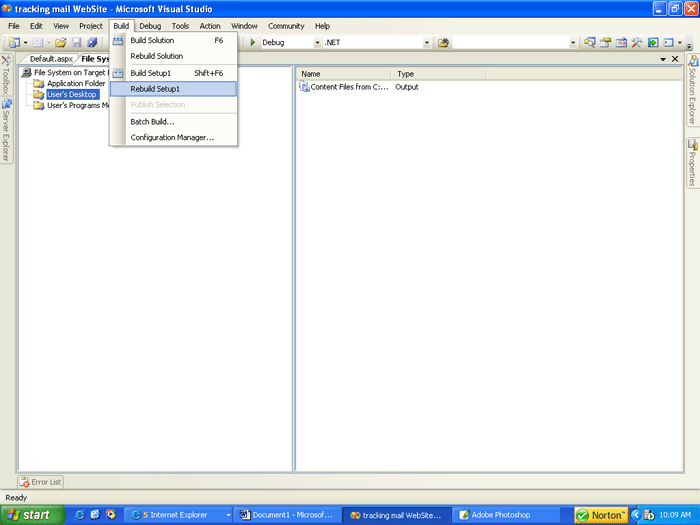Open the .NET platform dropdown
The image size is (700, 525).
coord(427,43)
